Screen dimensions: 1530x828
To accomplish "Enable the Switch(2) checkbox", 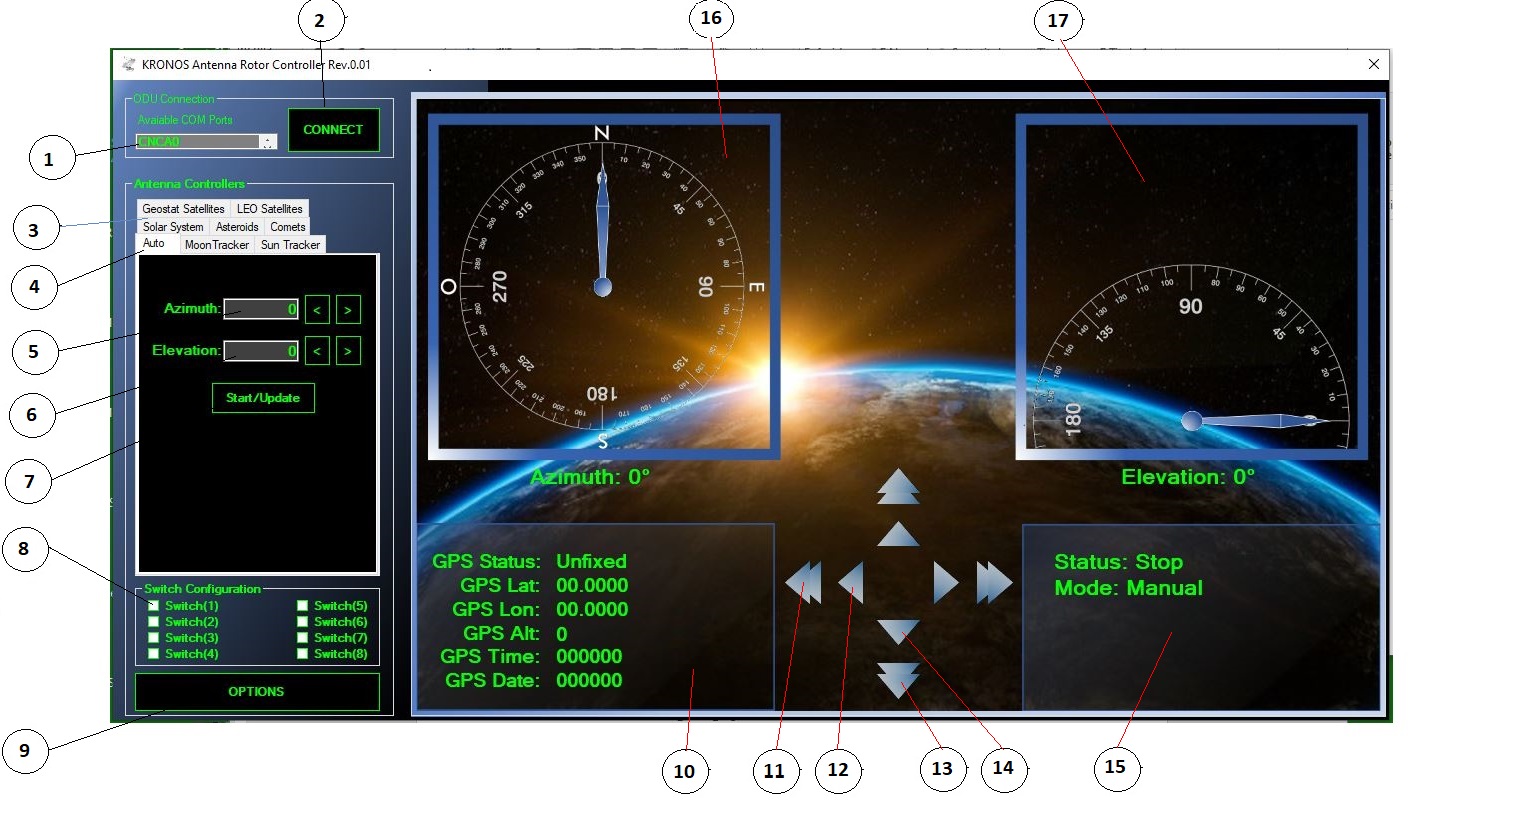I will tap(154, 622).
